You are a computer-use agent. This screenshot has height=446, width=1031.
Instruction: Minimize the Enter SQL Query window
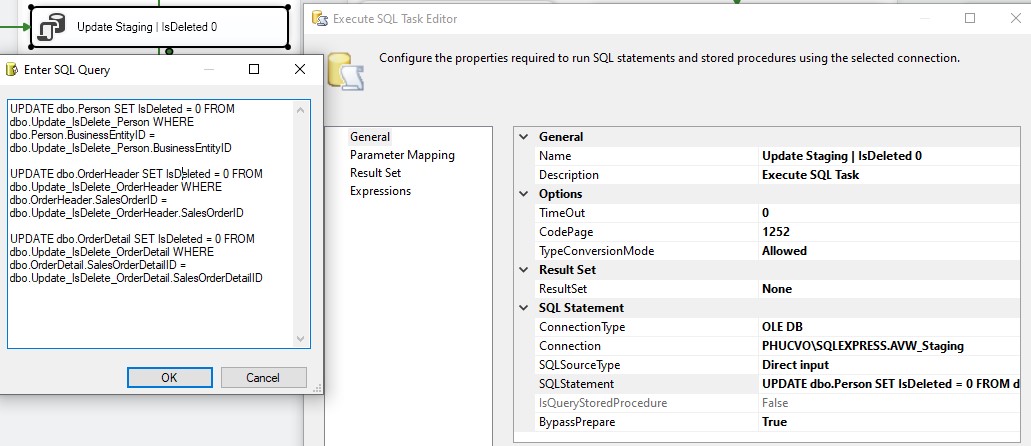click(x=208, y=69)
